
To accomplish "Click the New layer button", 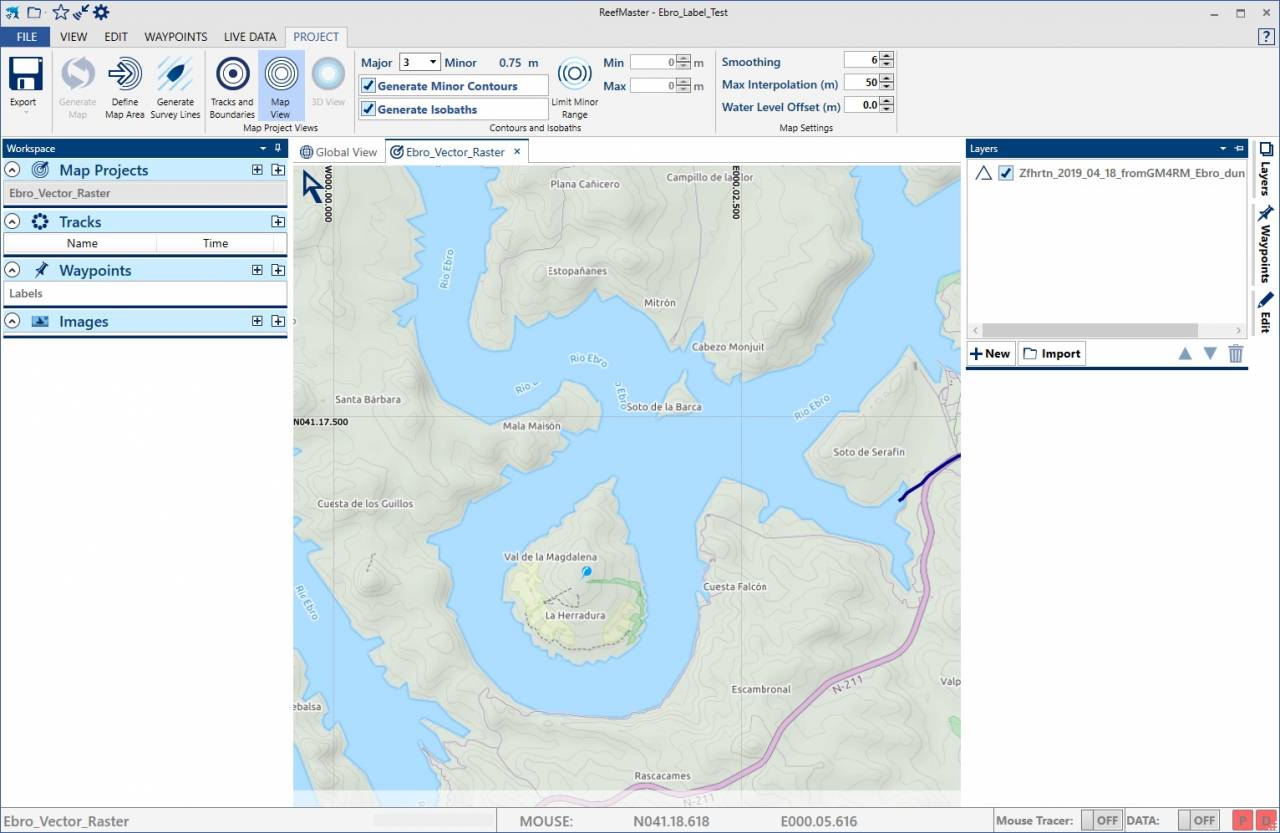I will tap(991, 353).
